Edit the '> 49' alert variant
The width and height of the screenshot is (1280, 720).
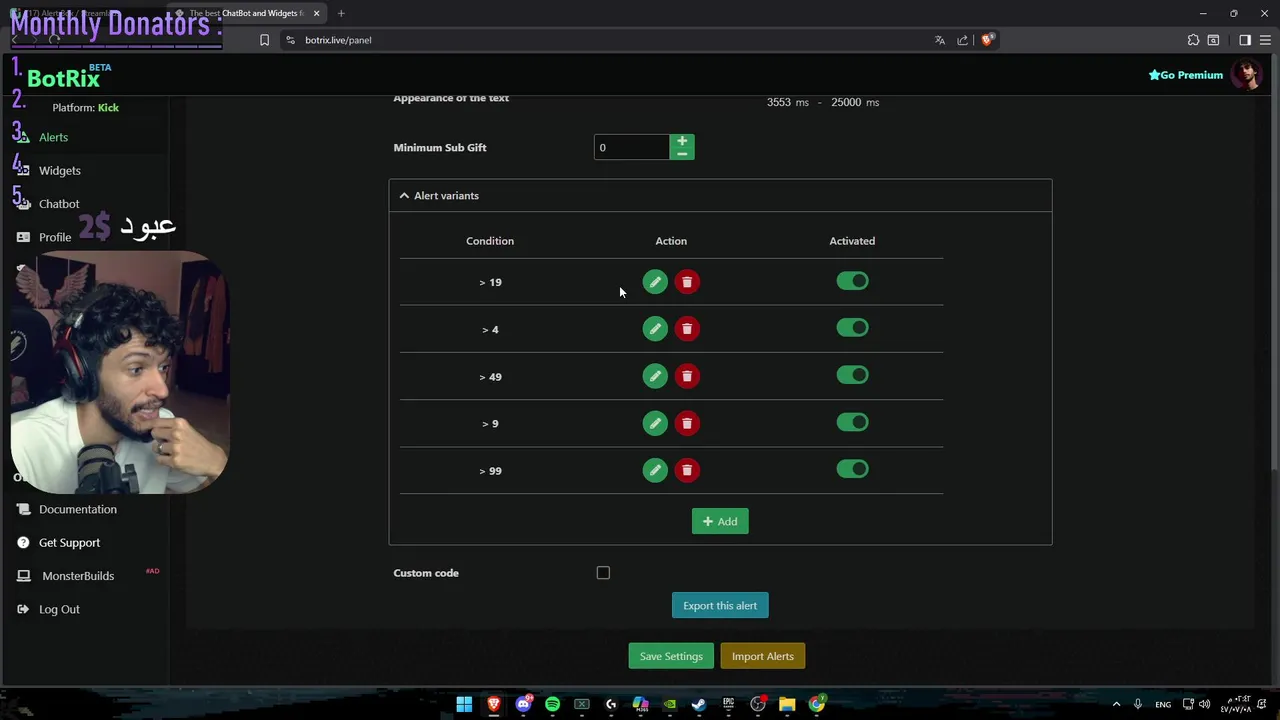click(x=655, y=376)
